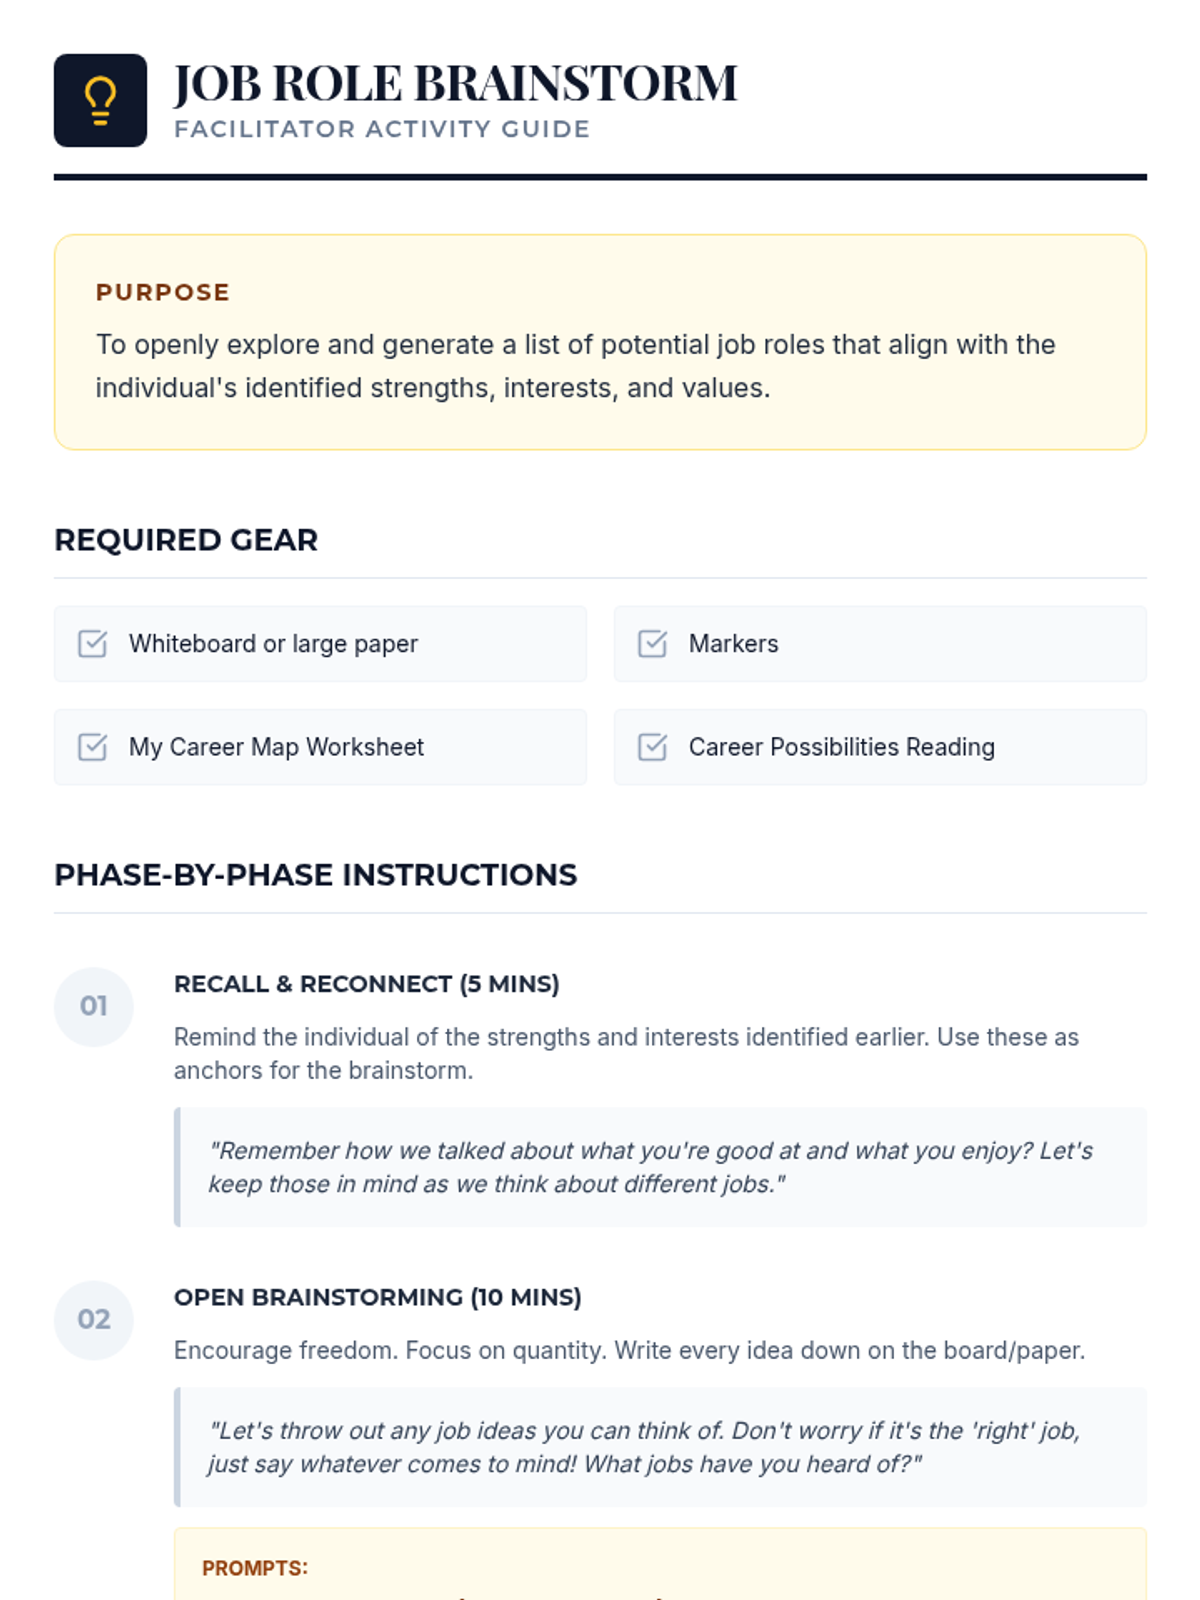This screenshot has height=1600, width=1200.
Task: Click the Phase-by-Phase Instructions heading
Action: 315,875
